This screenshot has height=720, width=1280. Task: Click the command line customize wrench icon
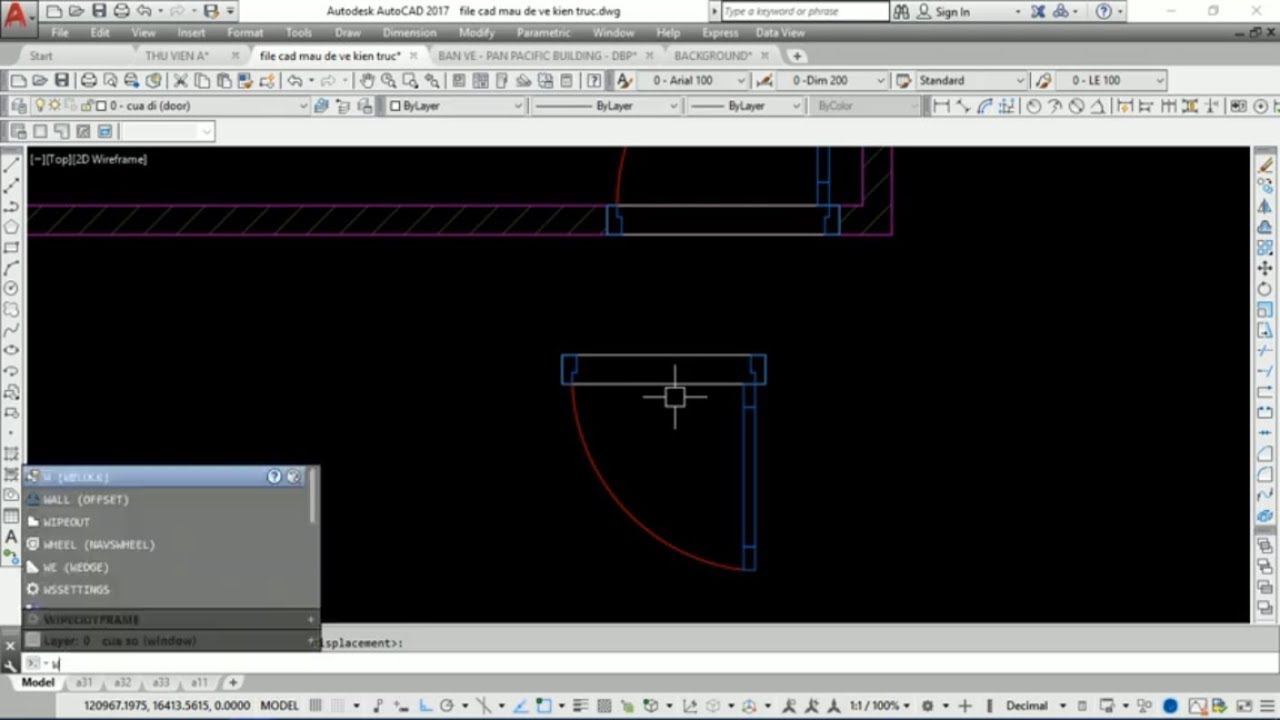[x=11, y=664]
